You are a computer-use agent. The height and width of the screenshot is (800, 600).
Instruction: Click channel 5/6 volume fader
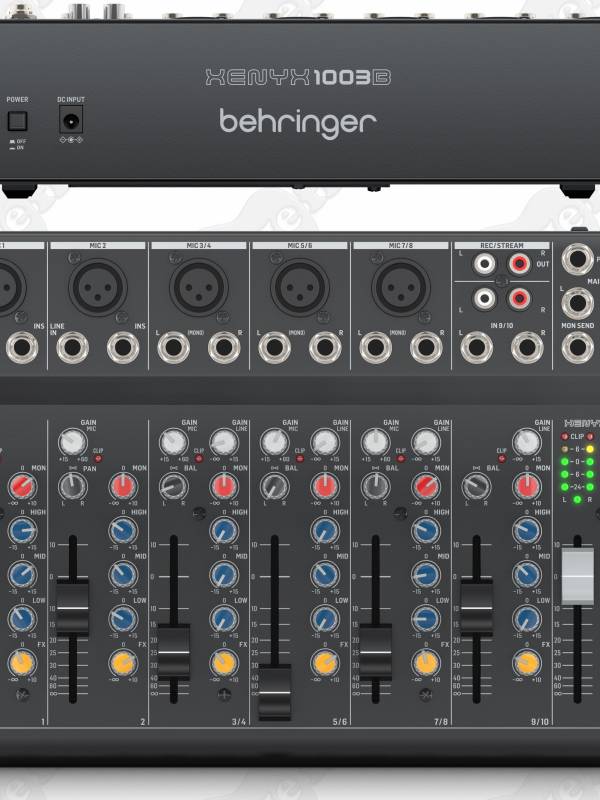coord(274,692)
